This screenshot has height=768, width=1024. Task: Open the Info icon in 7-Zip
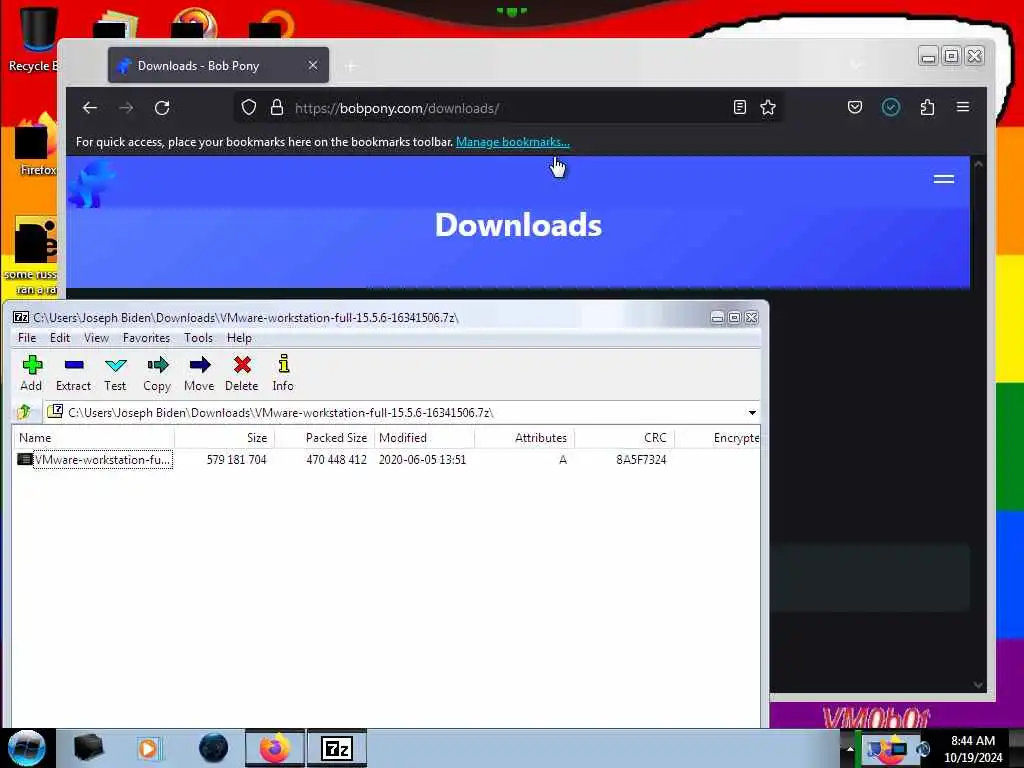click(283, 373)
